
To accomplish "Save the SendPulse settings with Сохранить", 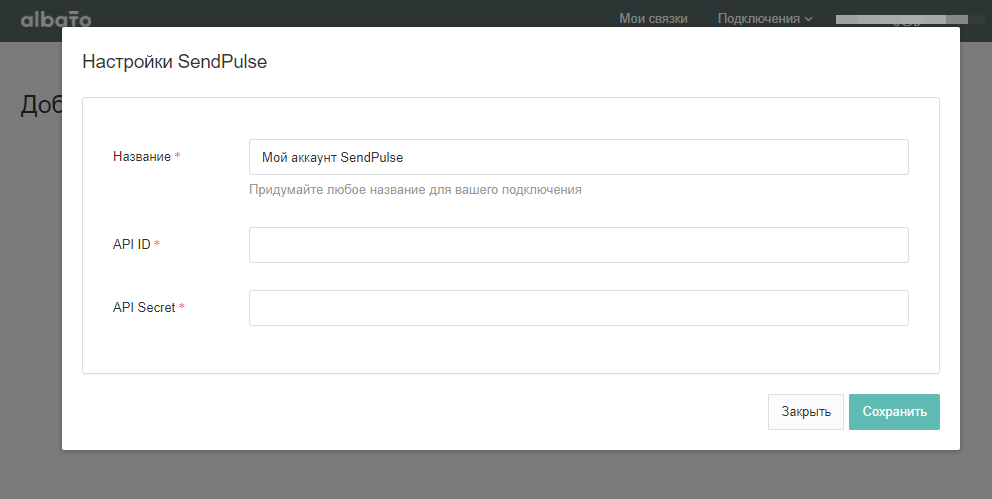I will tap(894, 412).
